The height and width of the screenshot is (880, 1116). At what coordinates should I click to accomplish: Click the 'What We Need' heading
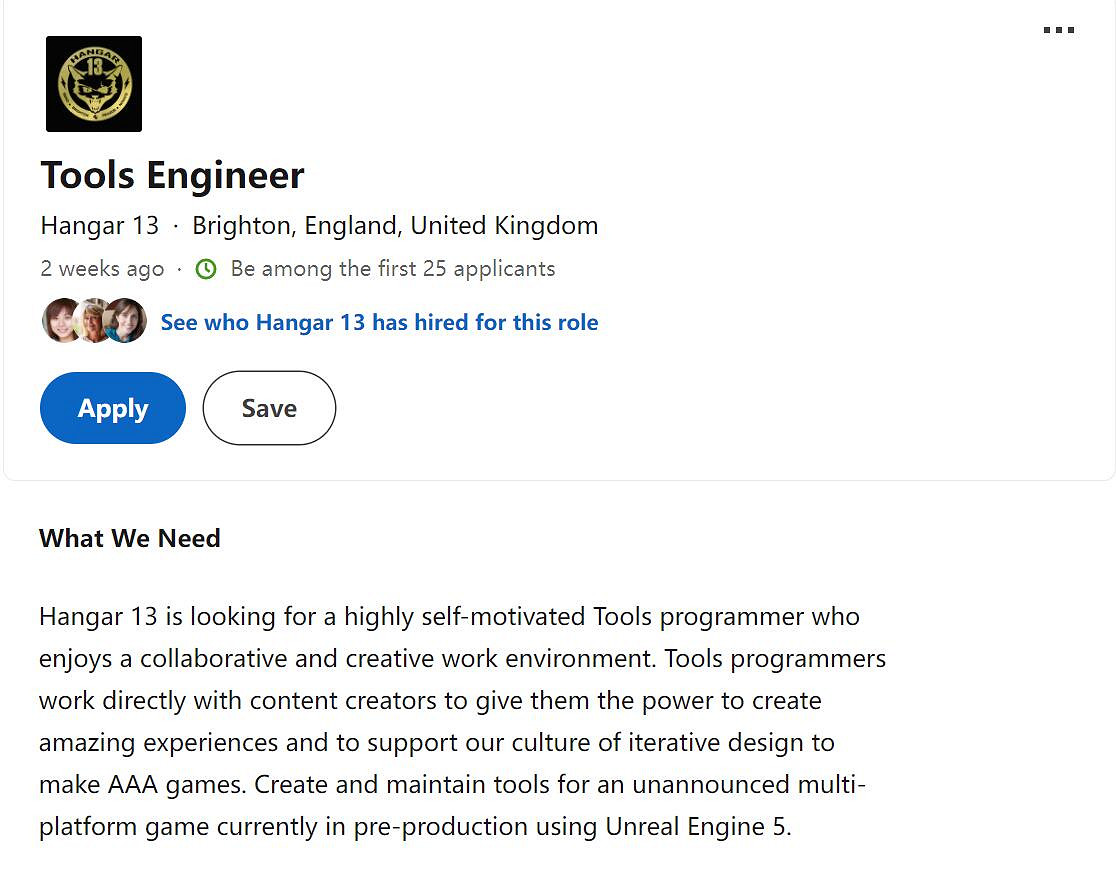pyautogui.click(x=130, y=538)
